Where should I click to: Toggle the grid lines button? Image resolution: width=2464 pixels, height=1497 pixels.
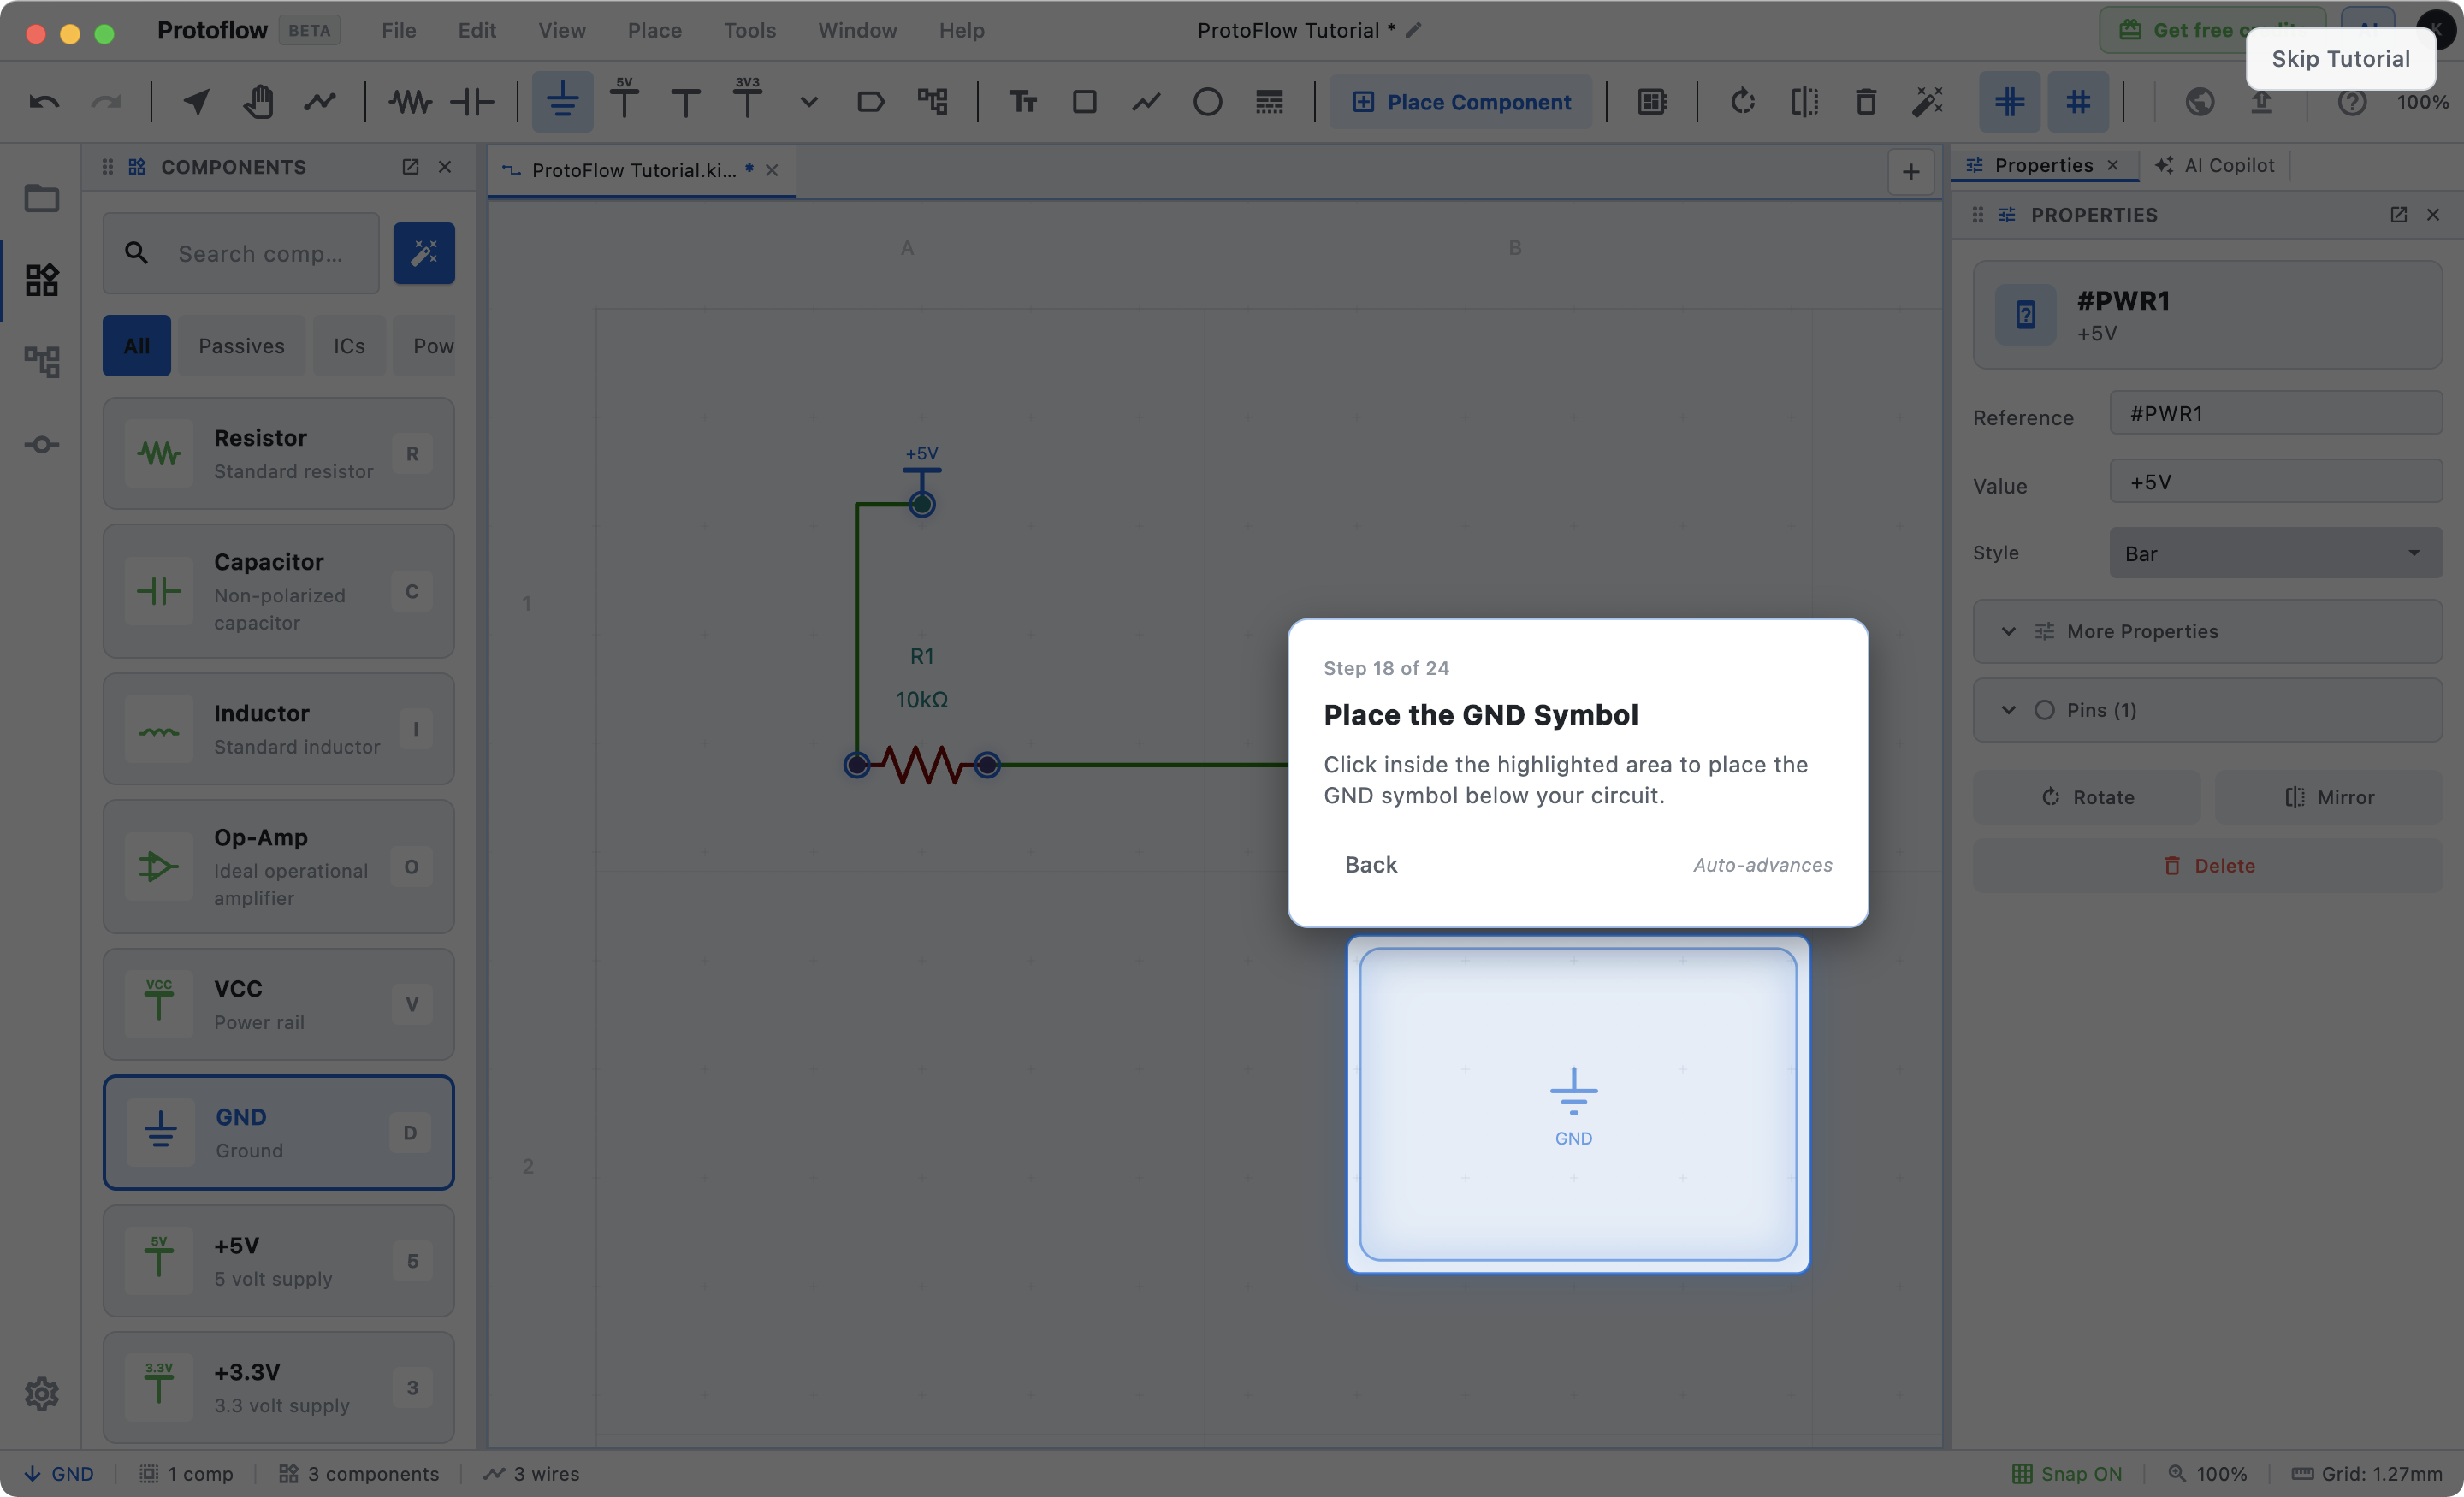click(2009, 101)
